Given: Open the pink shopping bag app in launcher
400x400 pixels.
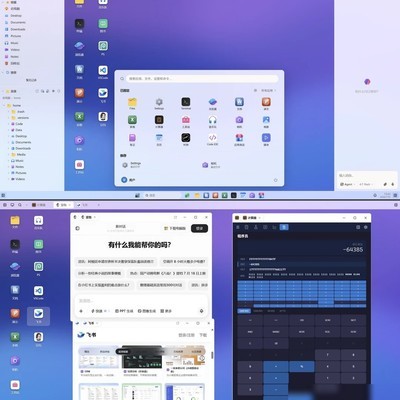Looking at the screenshot, I should 186,120.
